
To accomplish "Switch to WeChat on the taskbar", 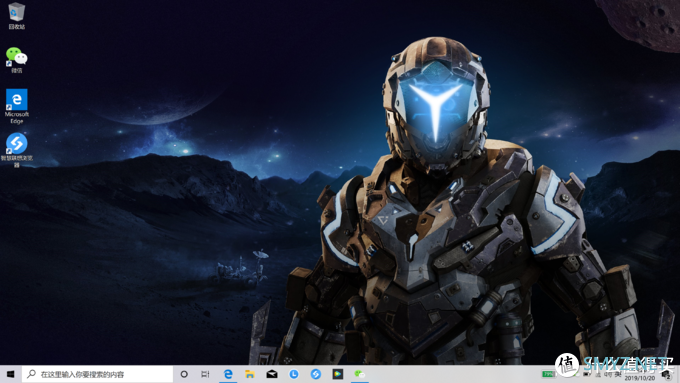I will pyautogui.click(x=360, y=374).
